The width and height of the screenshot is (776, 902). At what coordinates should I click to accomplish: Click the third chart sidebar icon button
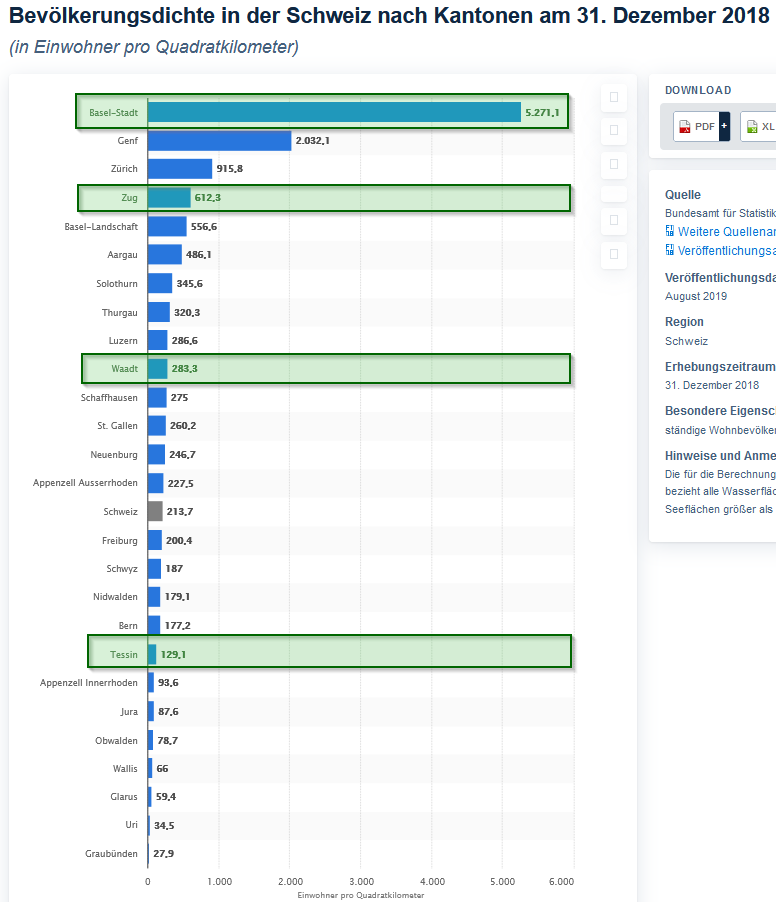614,163
